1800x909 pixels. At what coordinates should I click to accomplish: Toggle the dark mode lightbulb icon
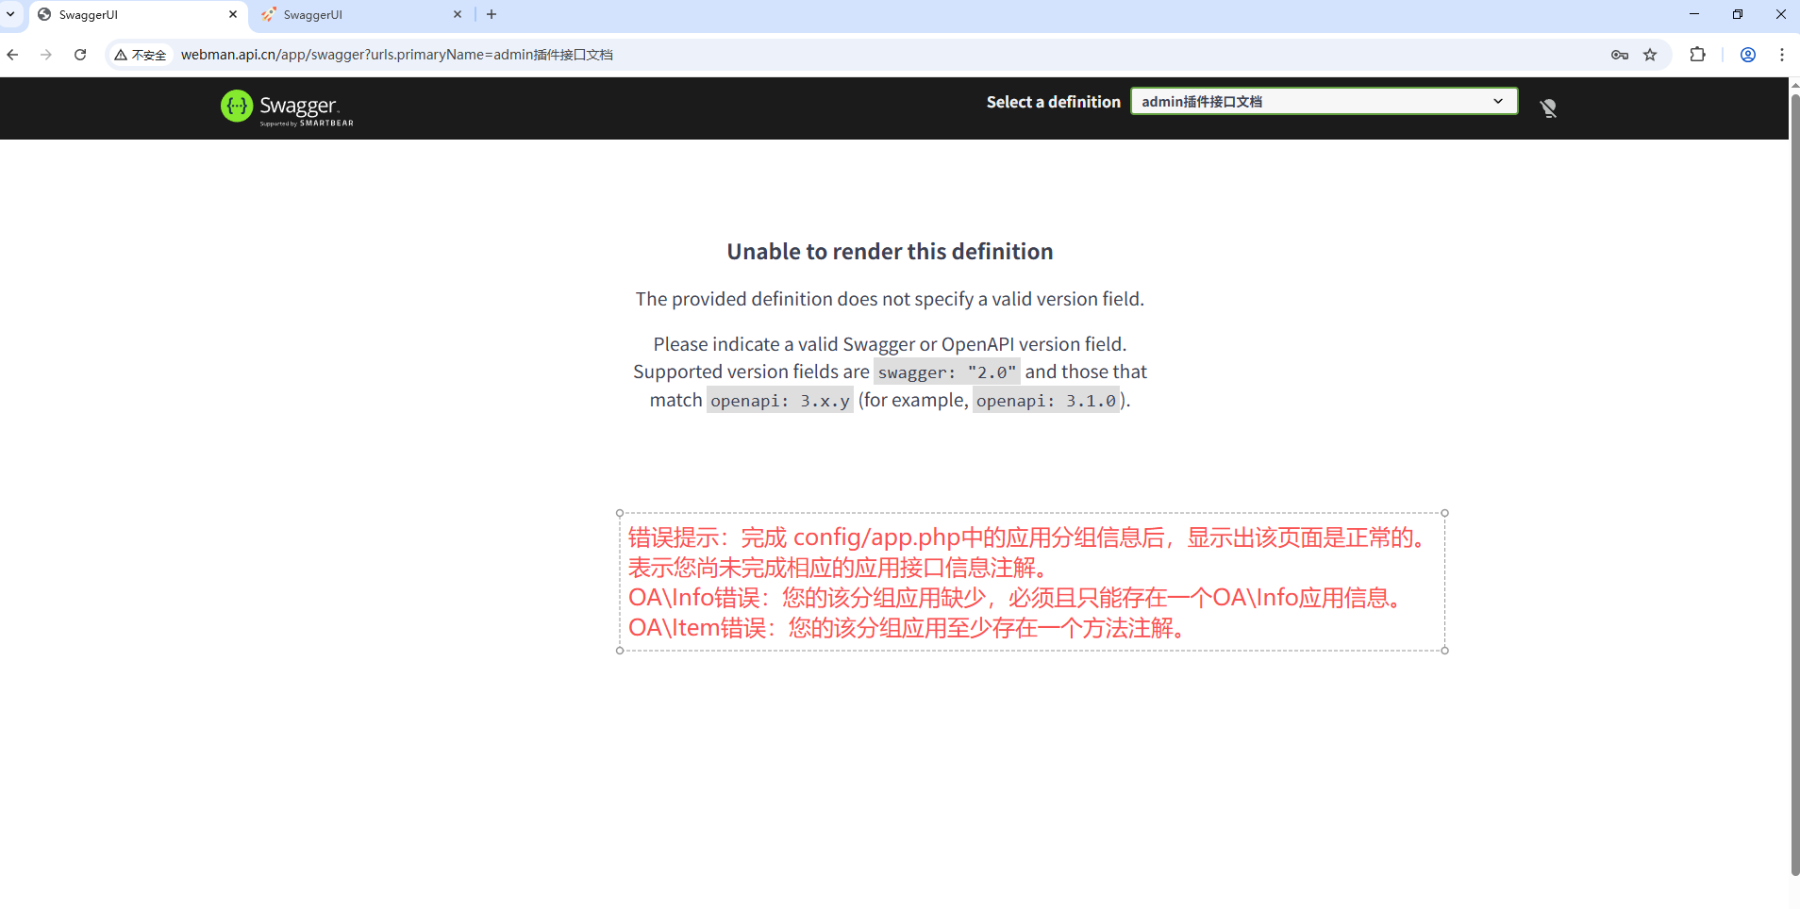coord(1548,108)
